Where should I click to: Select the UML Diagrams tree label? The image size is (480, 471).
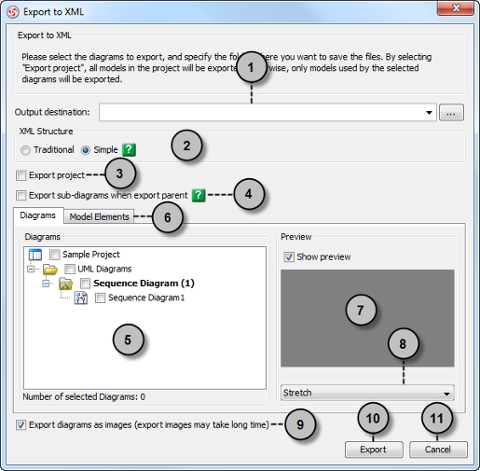pyautogui.click(x=105, y=269)
